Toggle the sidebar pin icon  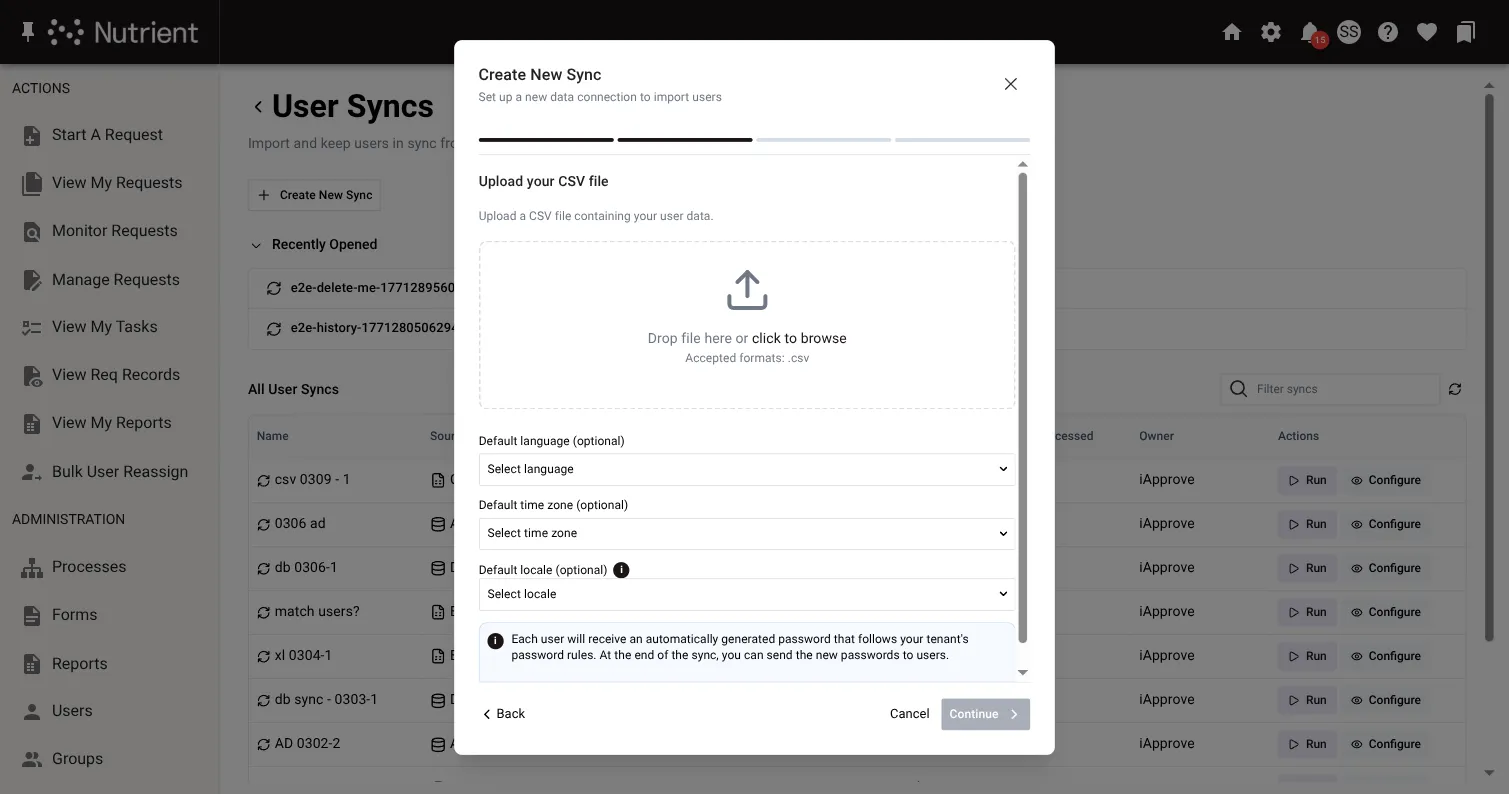click(28, 32)
